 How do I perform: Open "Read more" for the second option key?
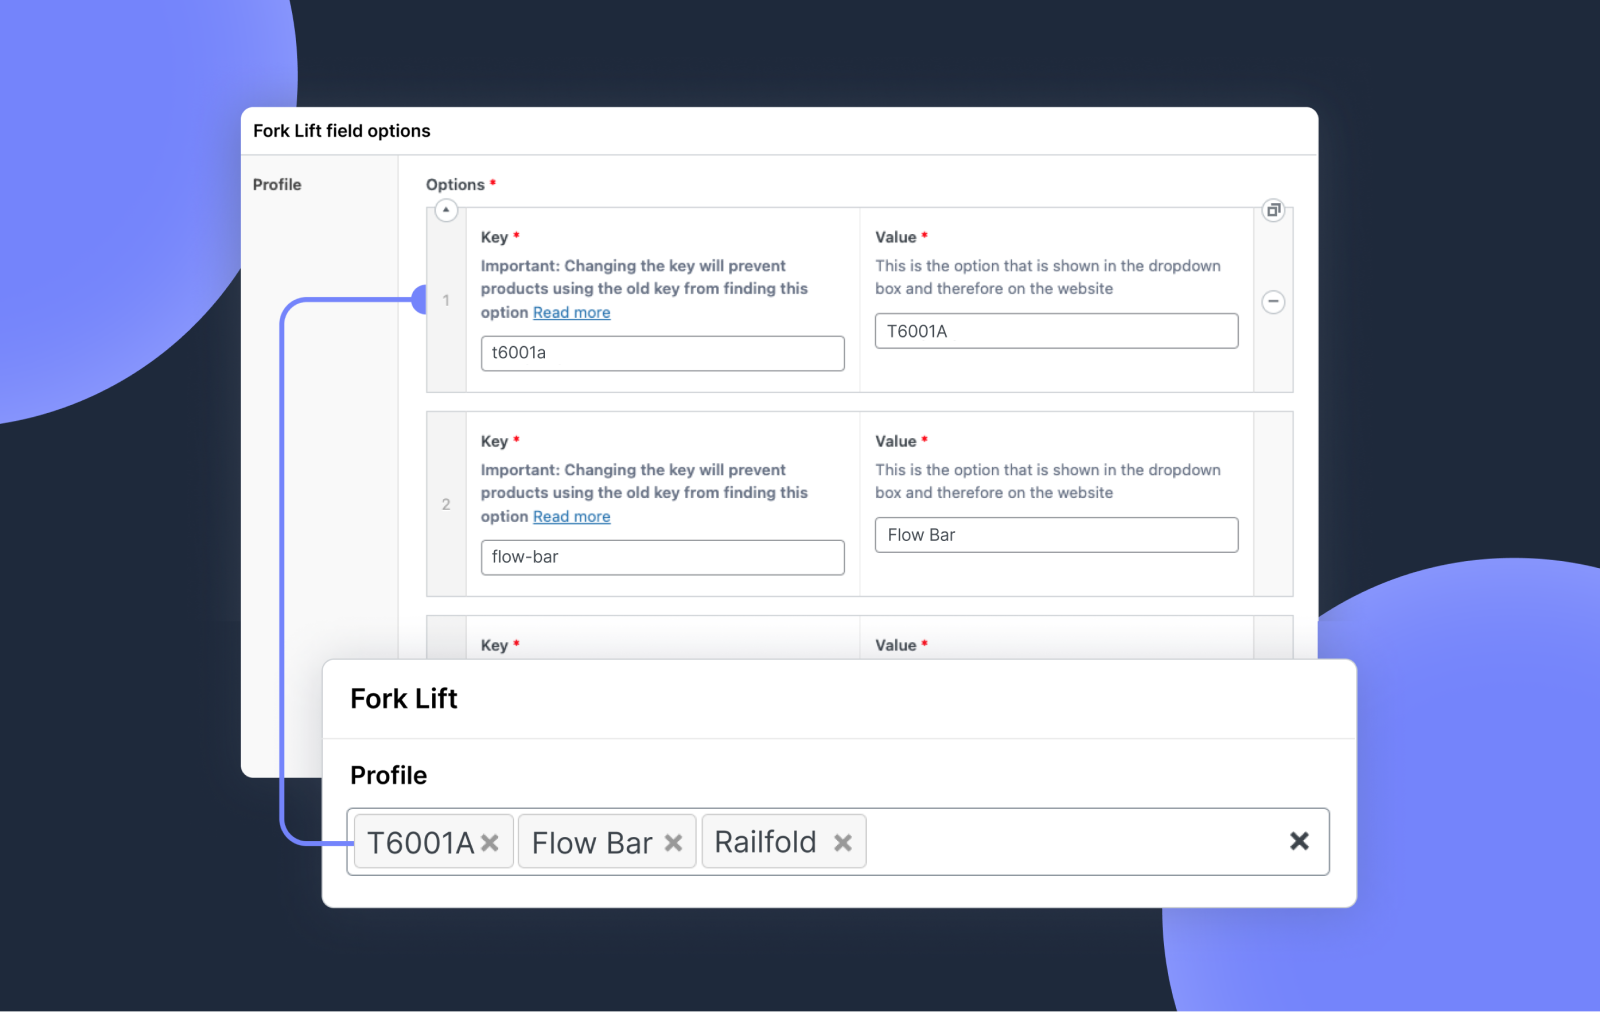(571, 516)
